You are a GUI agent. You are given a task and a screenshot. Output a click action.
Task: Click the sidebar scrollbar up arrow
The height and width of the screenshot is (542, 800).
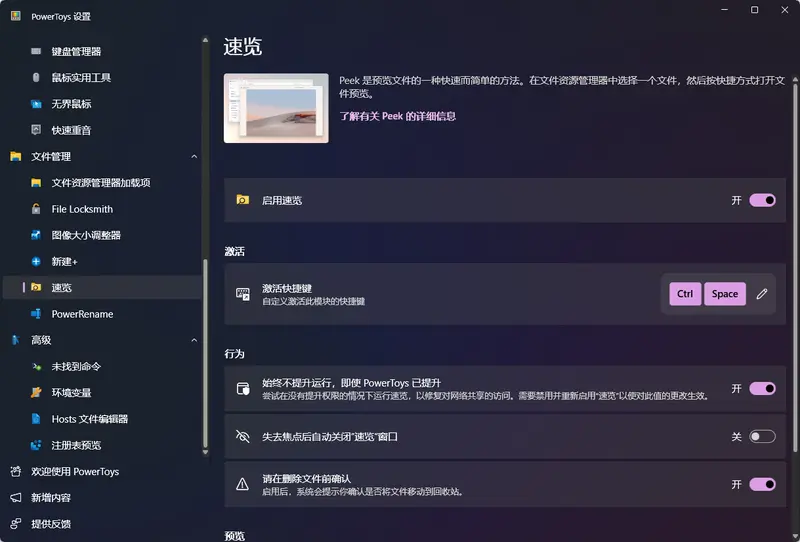pyautogui.click(x=205, y=40)
